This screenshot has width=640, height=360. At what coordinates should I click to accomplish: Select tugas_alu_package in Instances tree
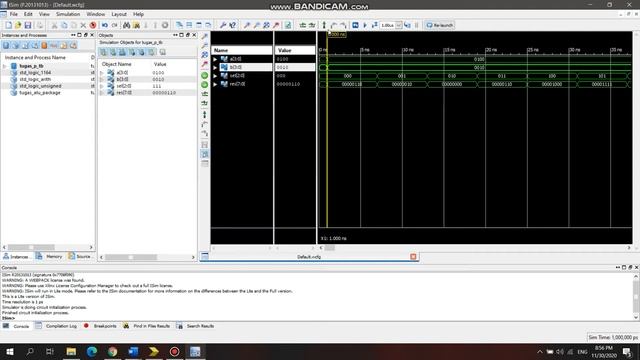[x=40, y=93]
